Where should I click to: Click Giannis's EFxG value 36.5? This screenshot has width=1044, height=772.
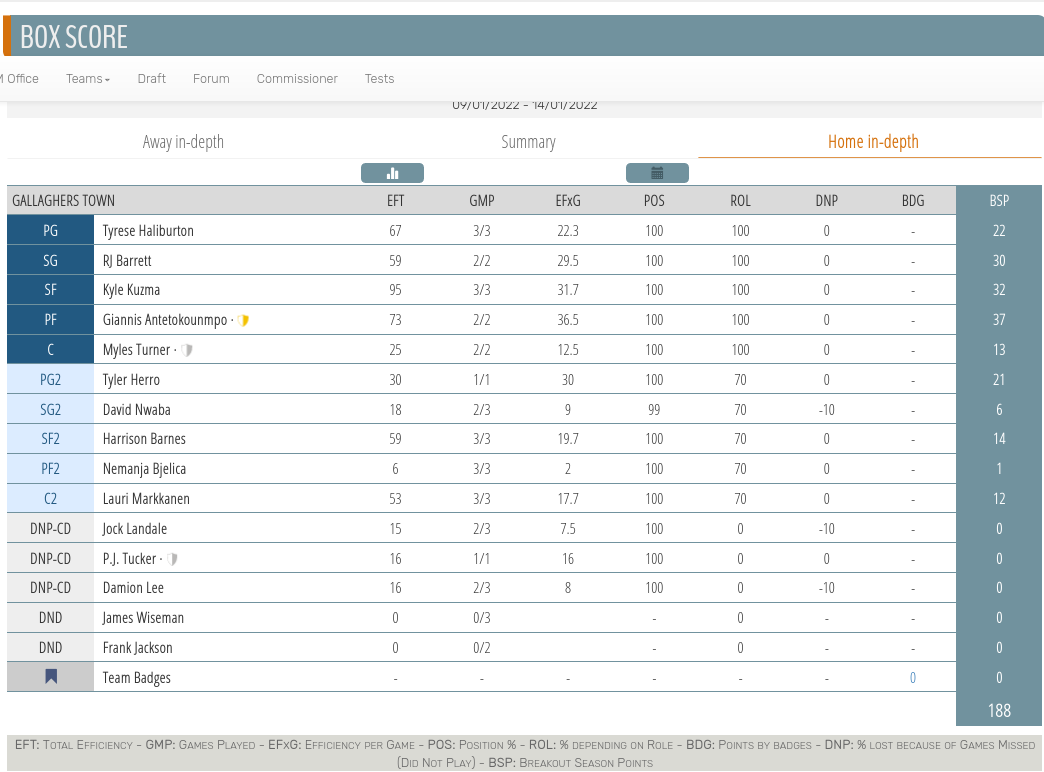click(568, 320)
